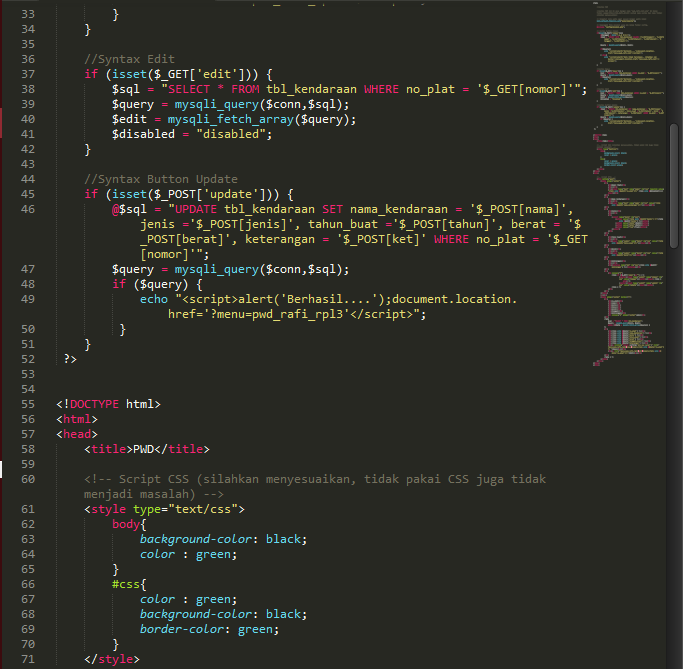
Task: Click line number 35 in the gutter
Action: [28, 44]
